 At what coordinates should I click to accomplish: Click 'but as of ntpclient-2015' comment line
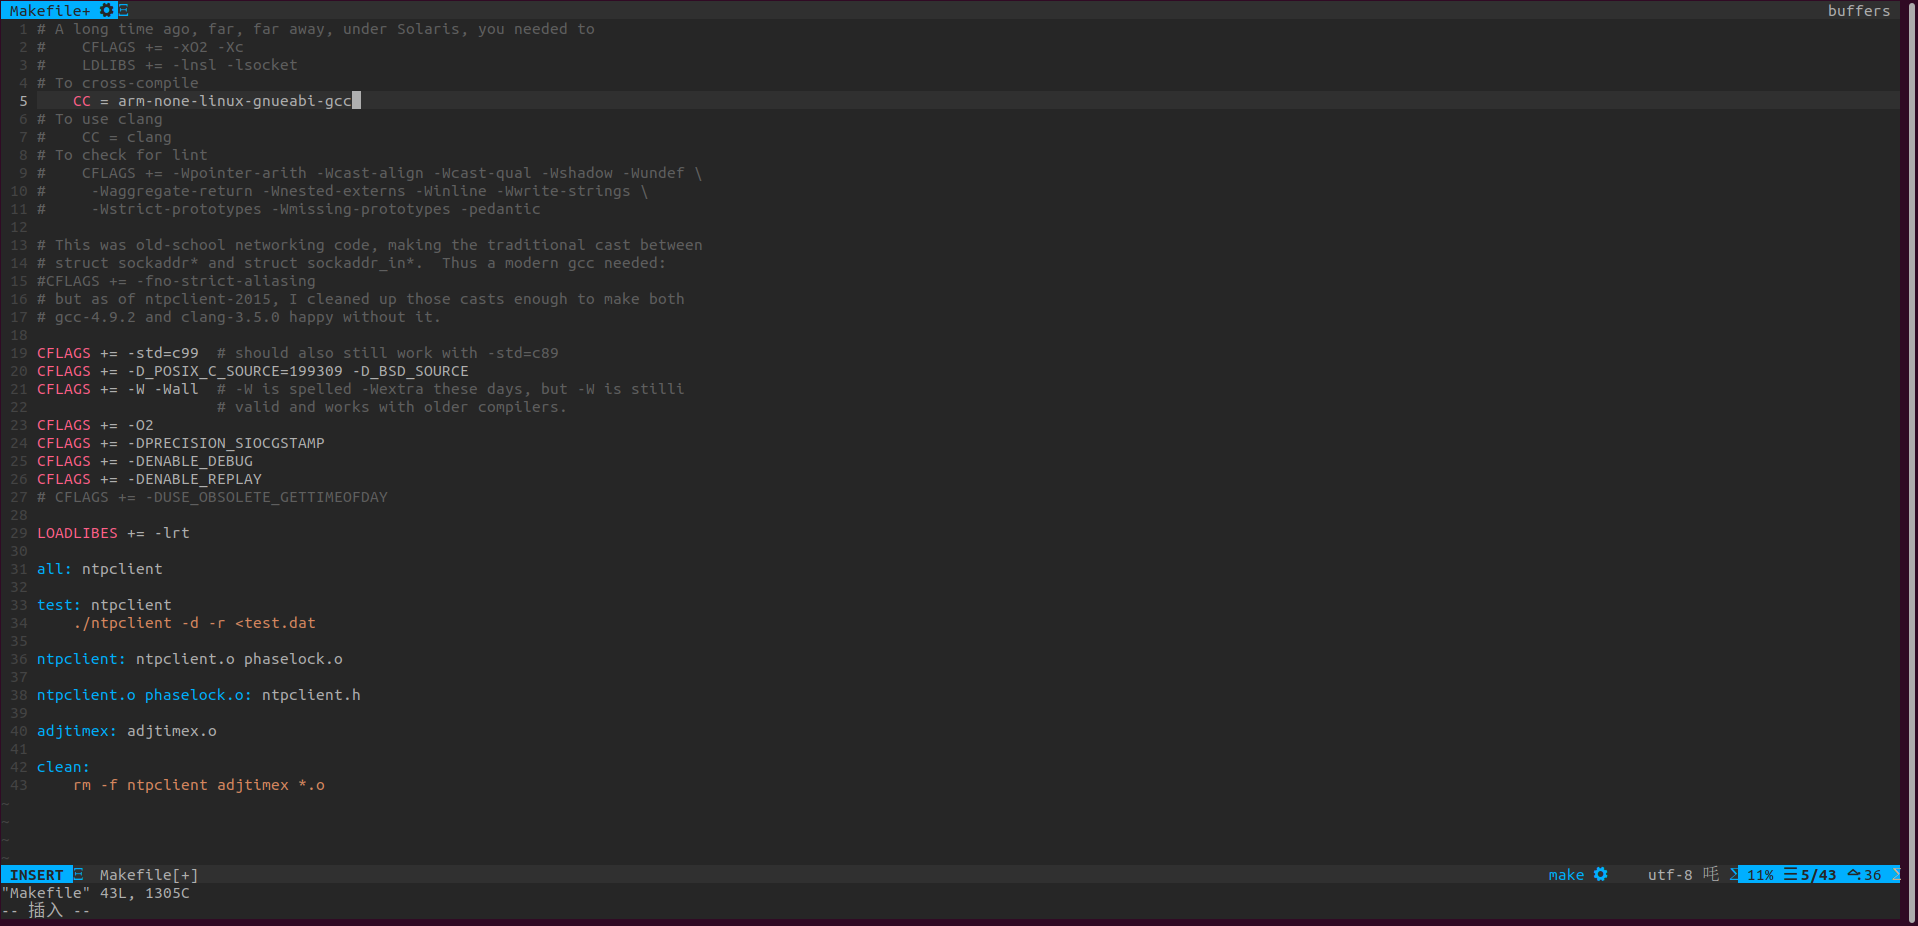tap(360, 298)
